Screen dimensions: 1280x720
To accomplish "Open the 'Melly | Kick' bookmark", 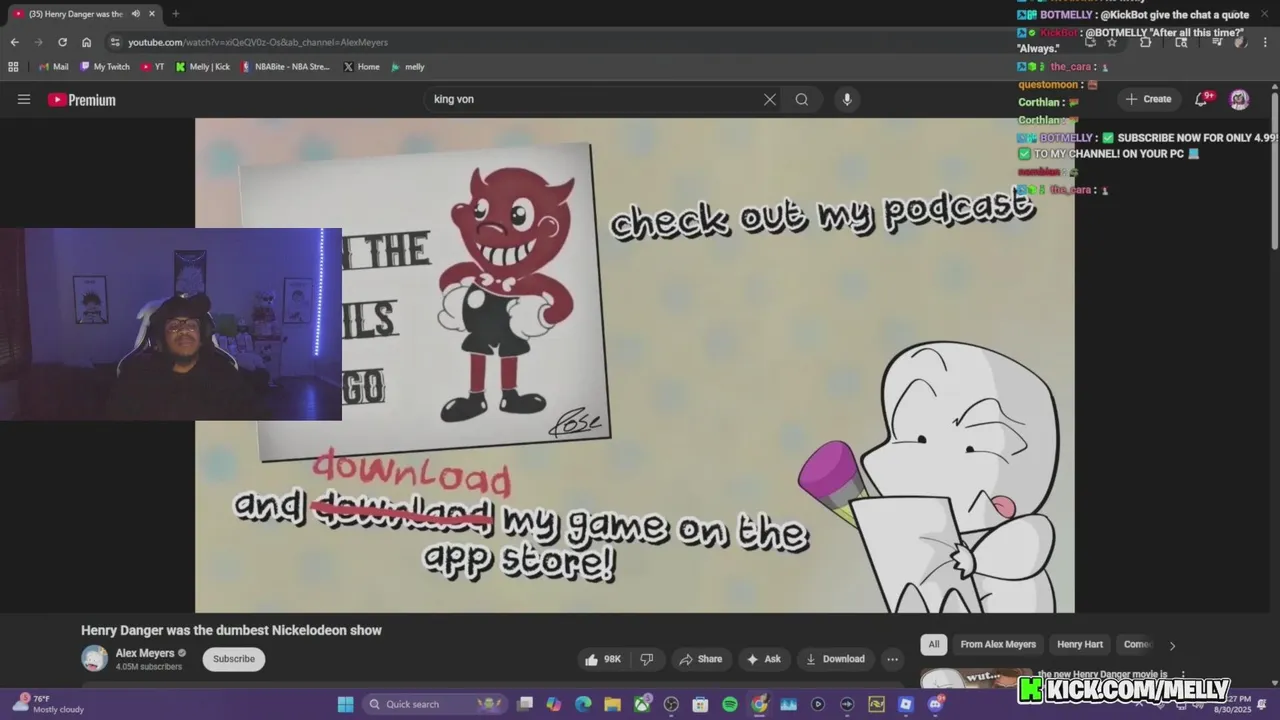I will 203,67.
